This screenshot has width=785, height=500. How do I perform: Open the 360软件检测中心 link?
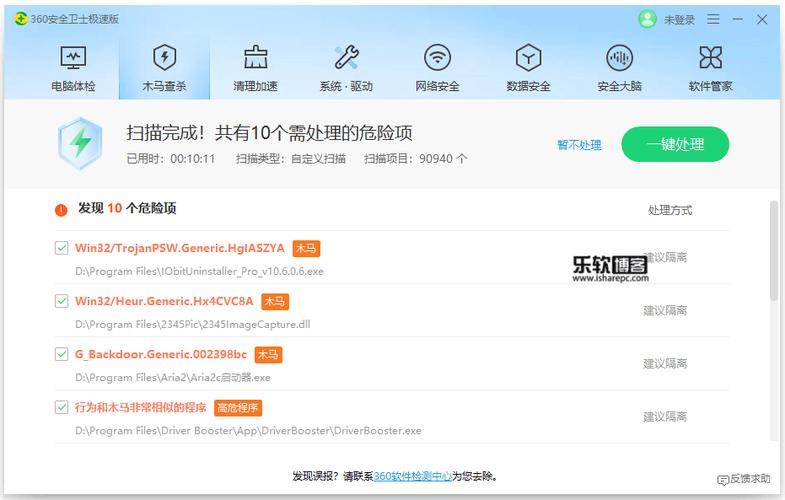(413, 476)
